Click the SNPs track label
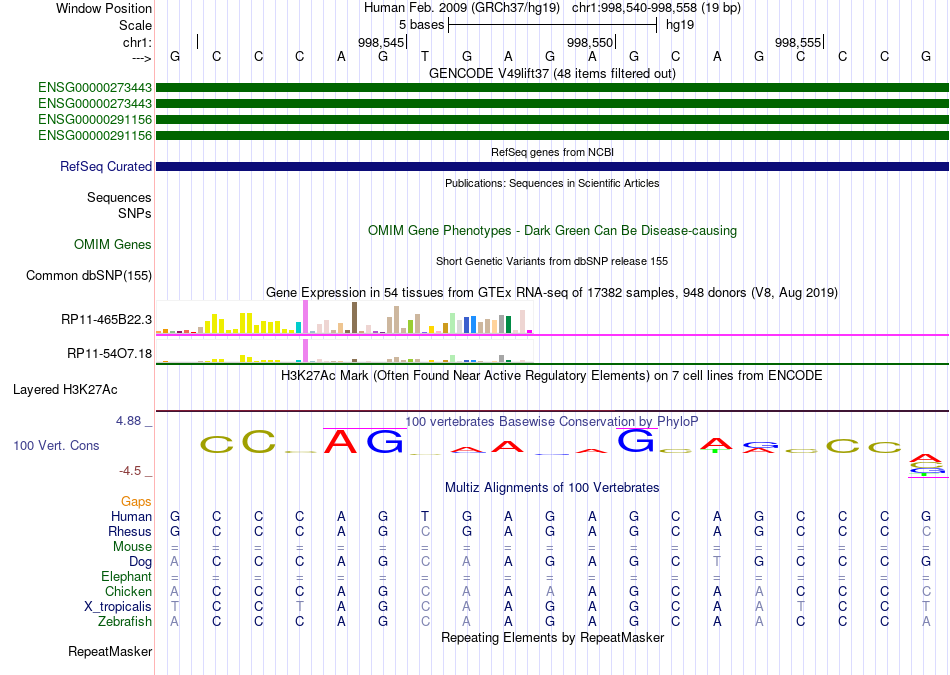 coord(135,213)
